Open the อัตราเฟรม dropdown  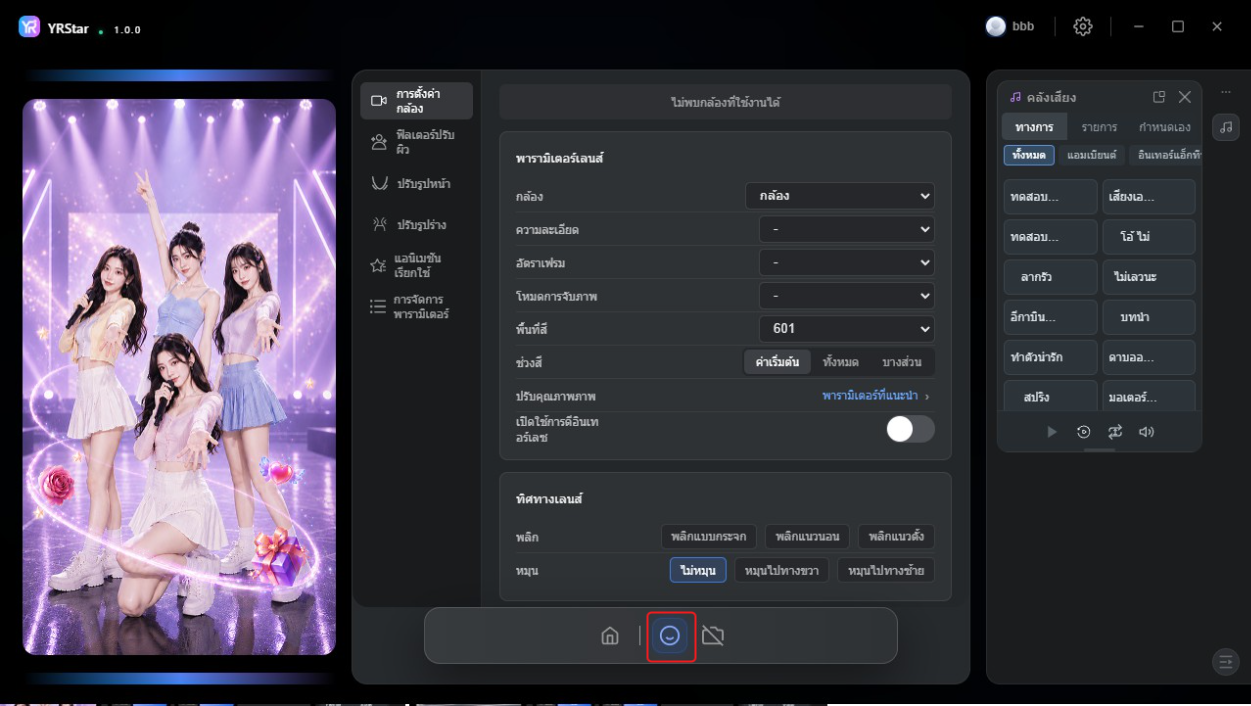coord(847,262)
